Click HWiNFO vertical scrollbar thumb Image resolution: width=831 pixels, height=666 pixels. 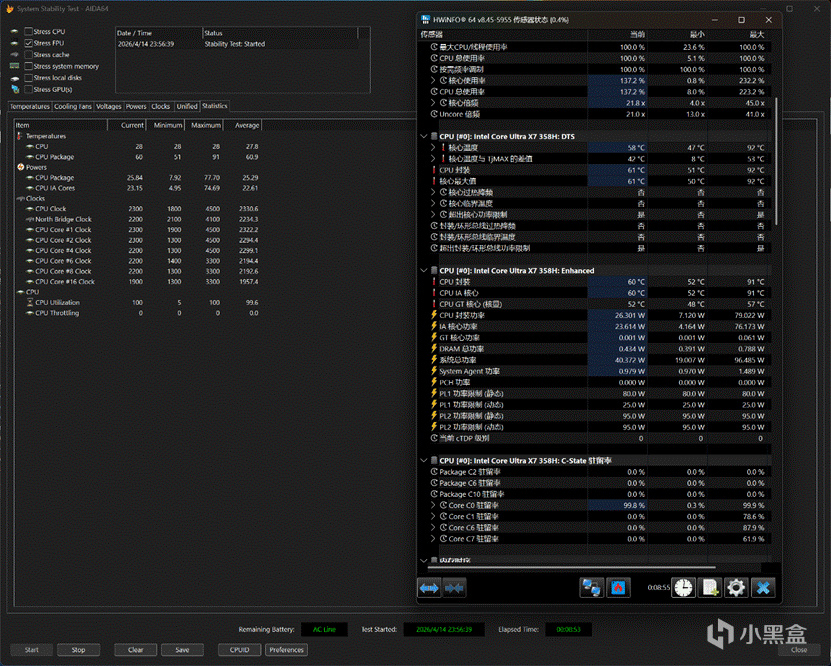point(776,161)
